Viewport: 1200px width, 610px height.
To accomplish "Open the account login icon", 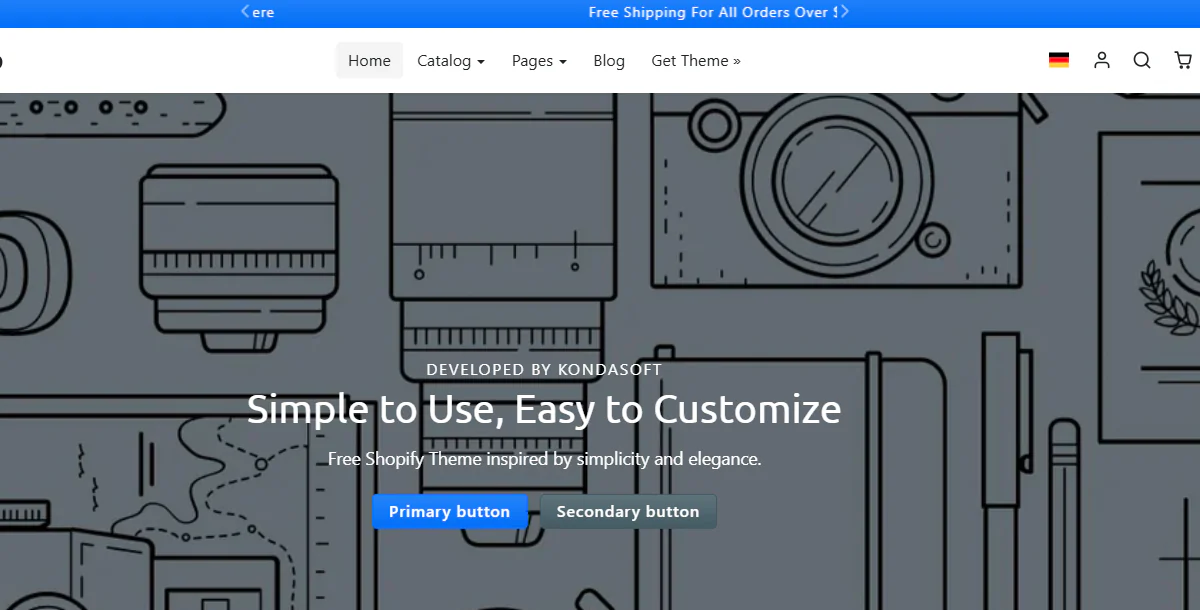I will 1102,60.
